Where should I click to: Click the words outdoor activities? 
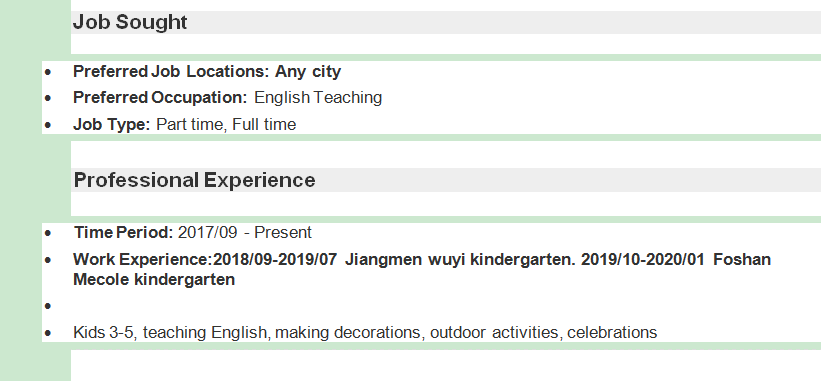[x=494, y=332]
